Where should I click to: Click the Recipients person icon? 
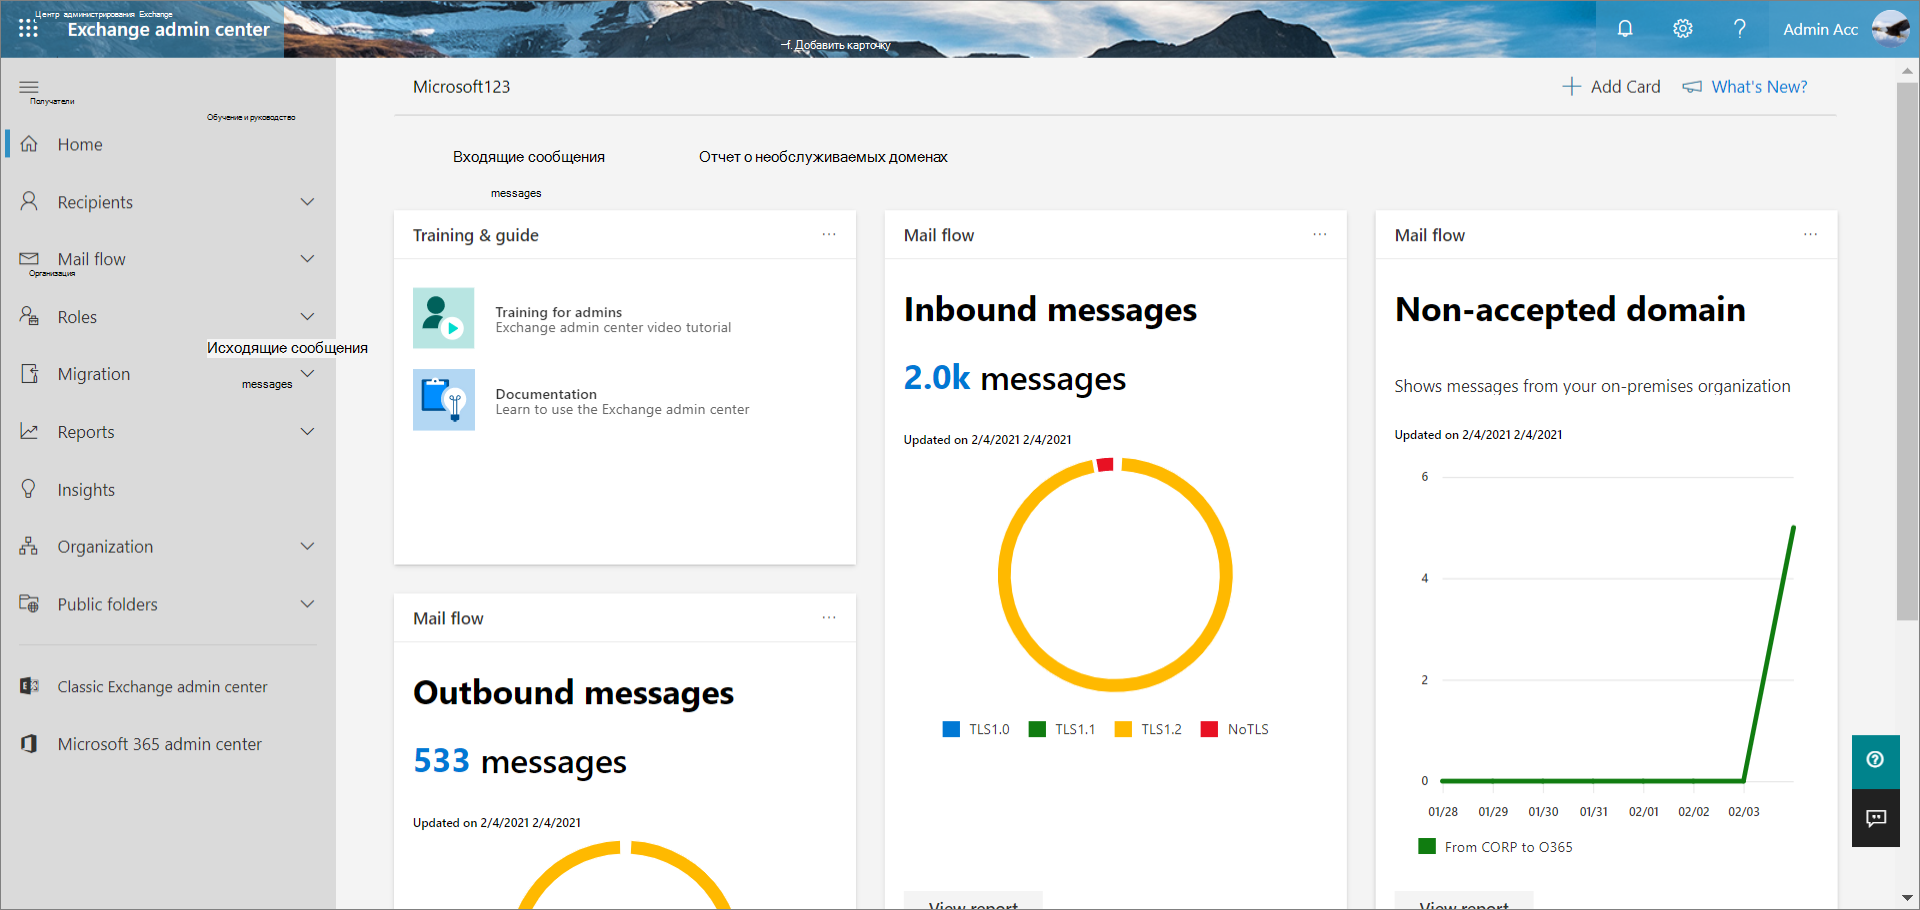[29, 201]
